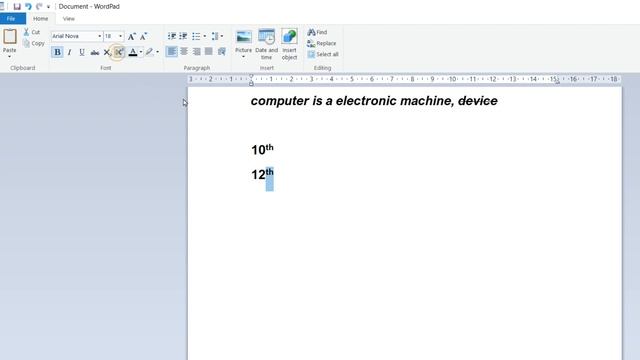Undo the last action

click(x=28, y=7)
